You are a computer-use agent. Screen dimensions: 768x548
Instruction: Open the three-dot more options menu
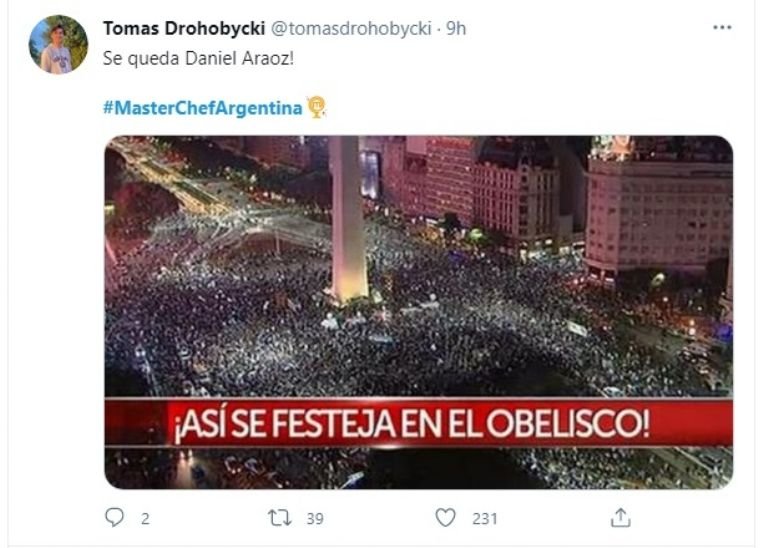722,27
